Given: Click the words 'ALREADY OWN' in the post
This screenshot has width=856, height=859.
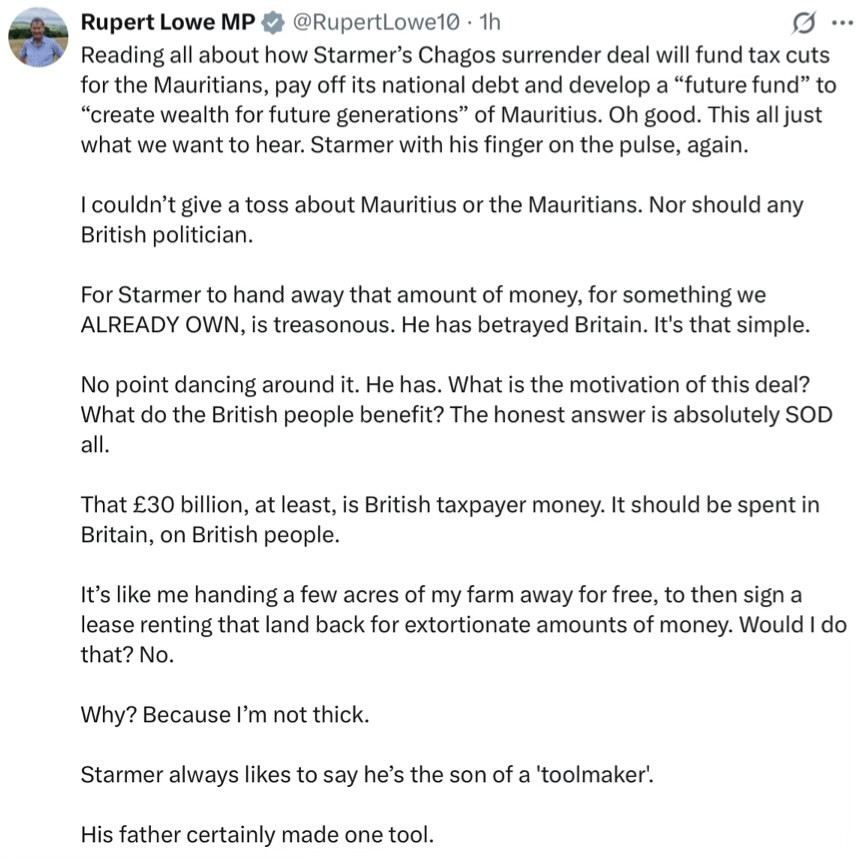Looking at the screenshot, I should click(160, 325).
